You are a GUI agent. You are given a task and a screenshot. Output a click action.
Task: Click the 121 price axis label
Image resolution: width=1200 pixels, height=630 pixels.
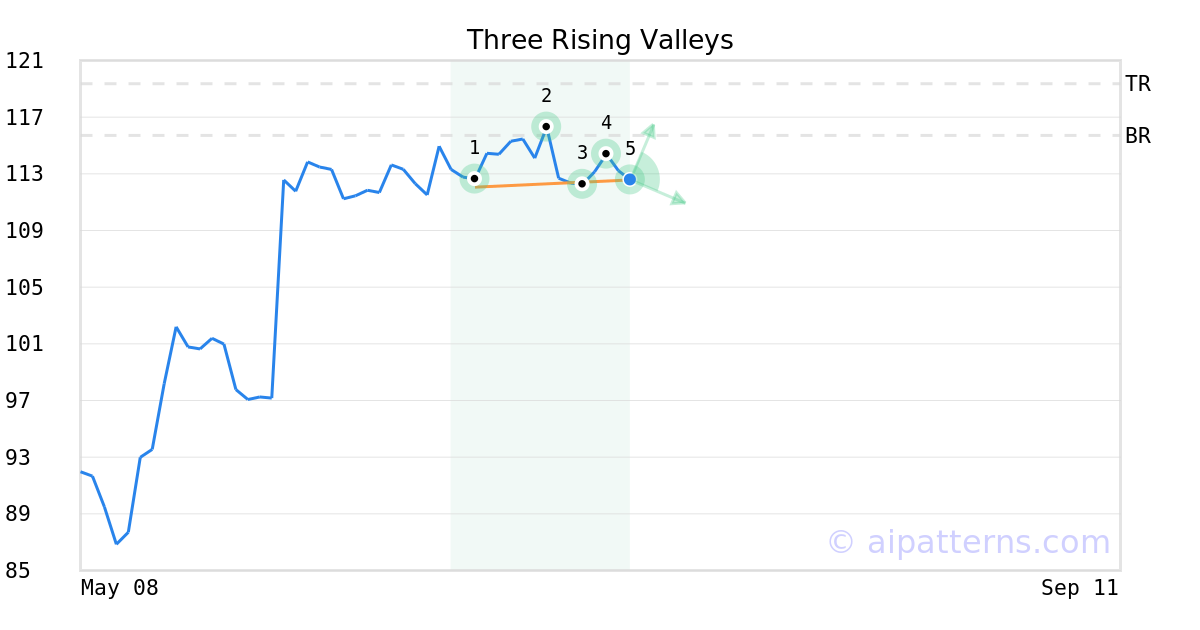point(24,61)
